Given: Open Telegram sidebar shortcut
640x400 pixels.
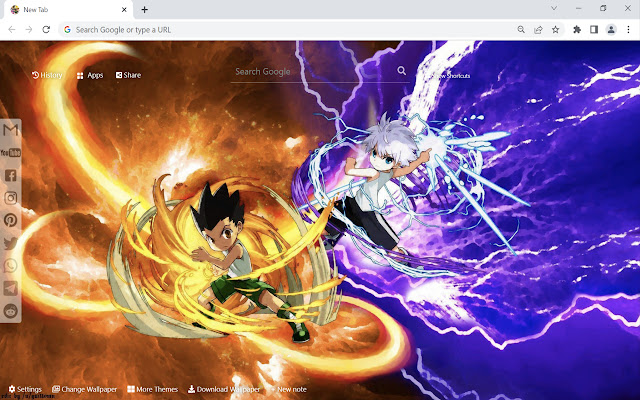Looking at the screenshot, I should pyautogui.click(x=11, y=288).
